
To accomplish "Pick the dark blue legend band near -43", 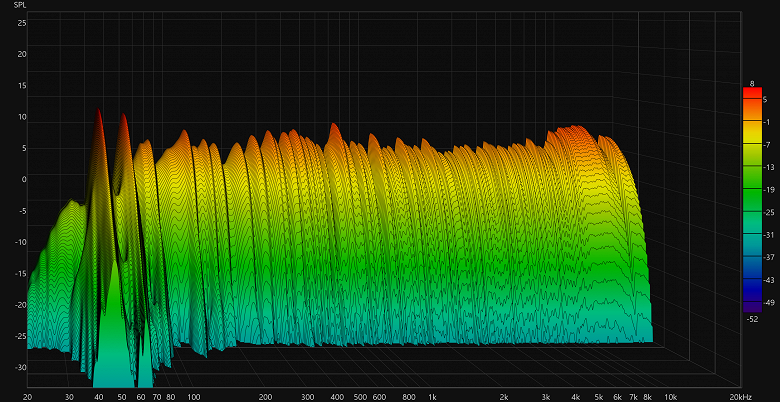I will 752,279.
